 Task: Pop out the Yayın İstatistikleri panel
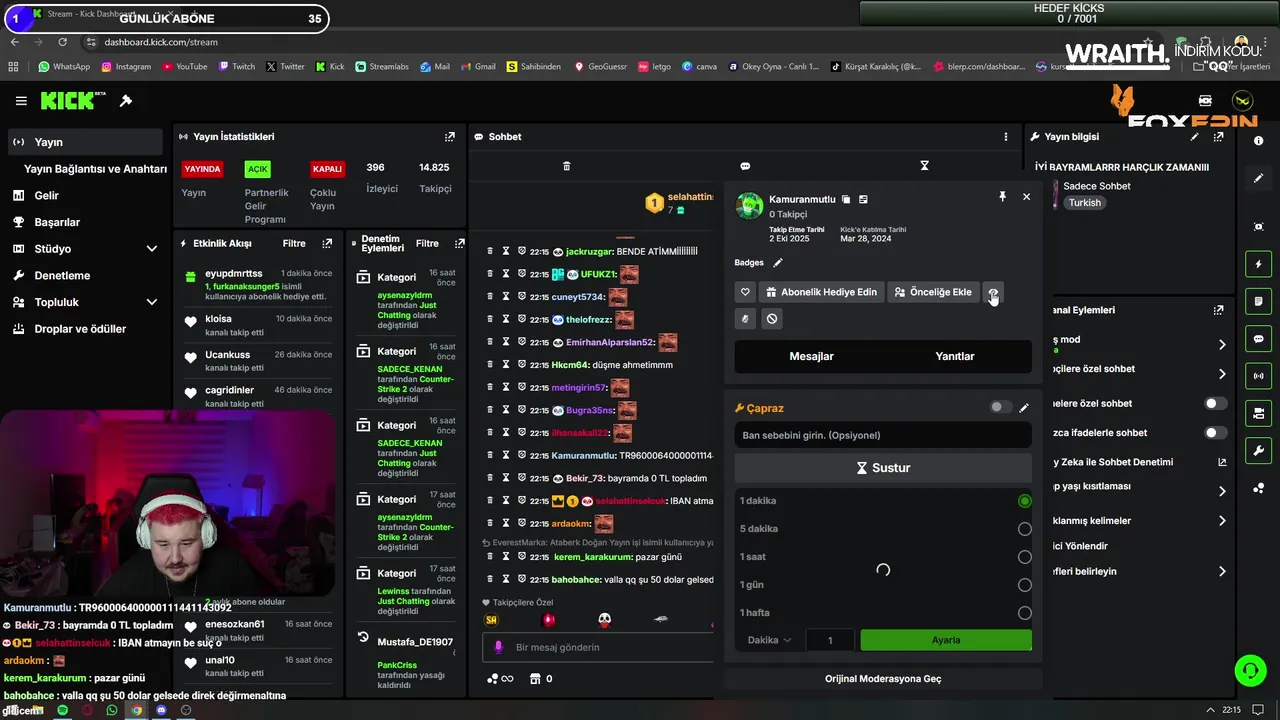[450, 137]
